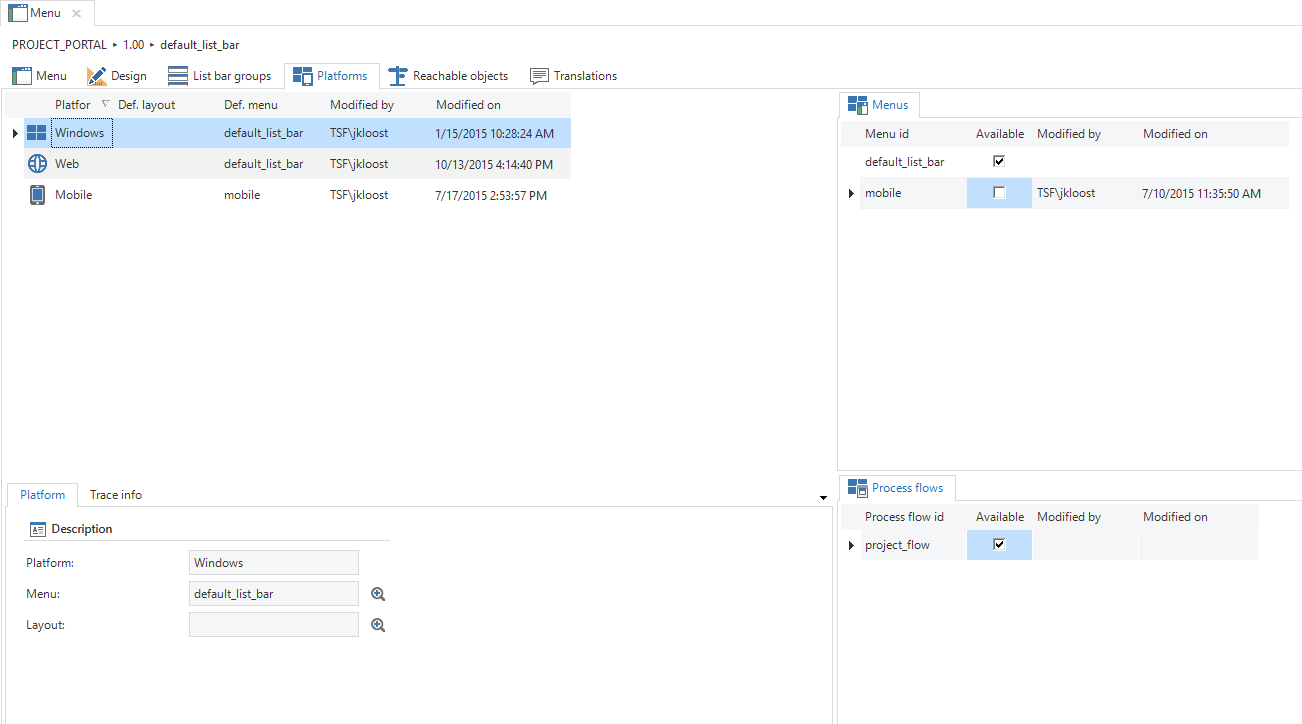Click the lookup magnifier next to Layout field
Image resolution: width=1302 pixels, height=724 pixels.
pos(378,625)
